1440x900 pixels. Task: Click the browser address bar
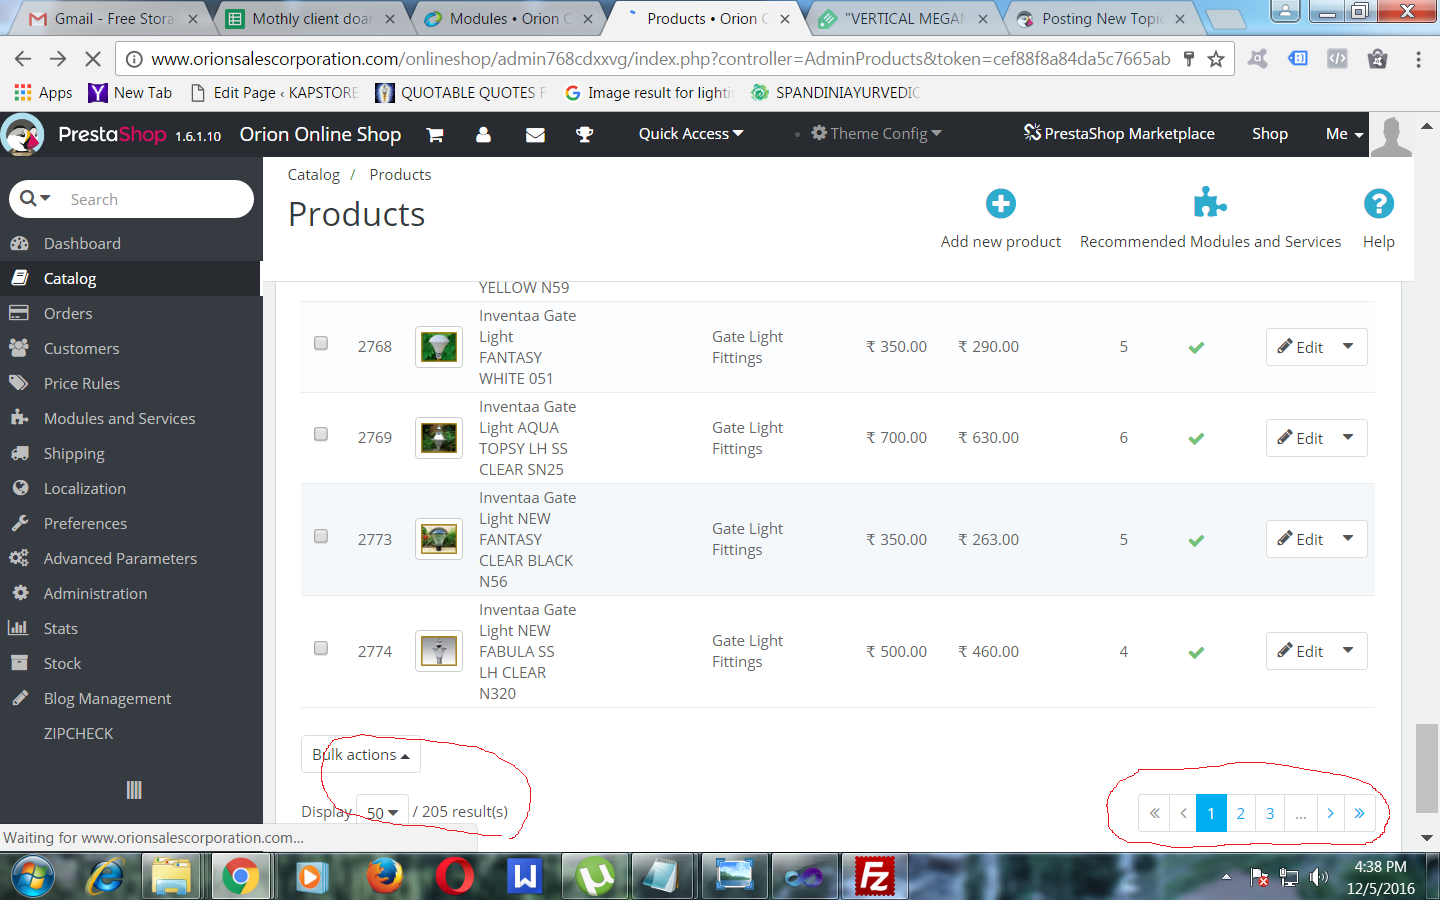(x=660, y=59)
